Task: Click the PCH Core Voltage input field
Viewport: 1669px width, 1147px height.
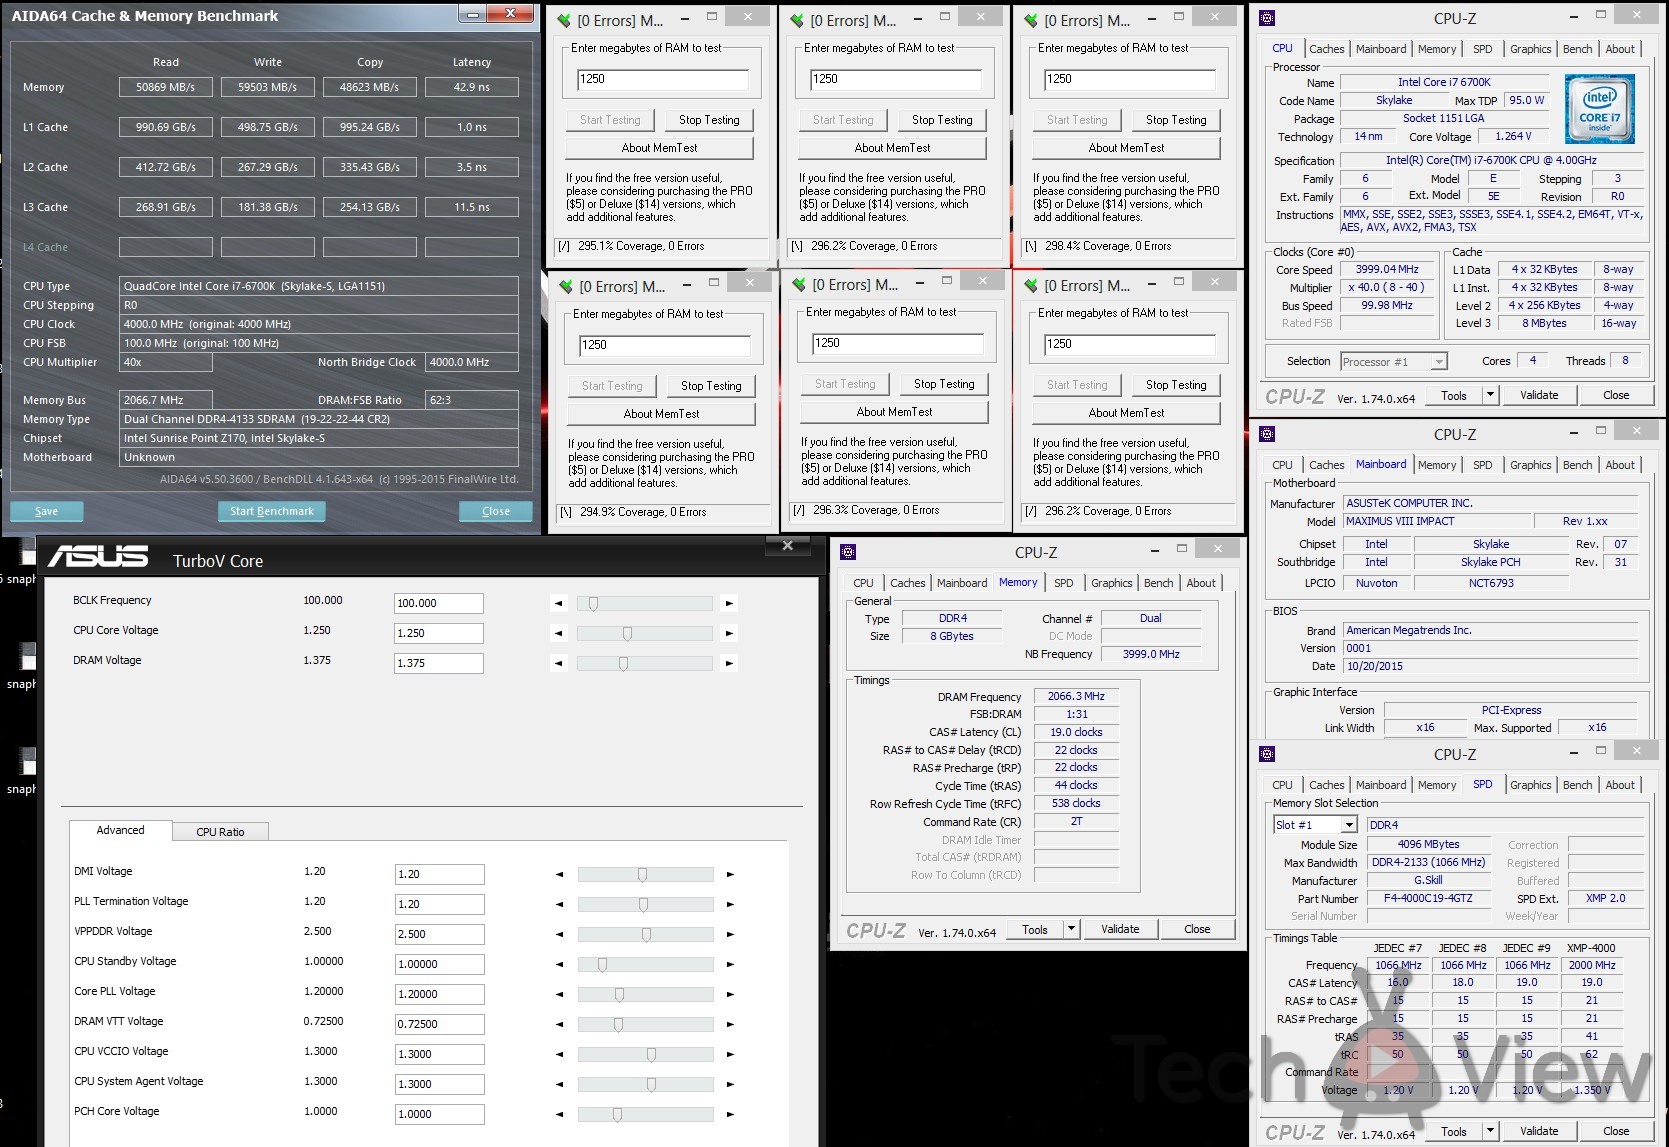Action: [440, 1114]
